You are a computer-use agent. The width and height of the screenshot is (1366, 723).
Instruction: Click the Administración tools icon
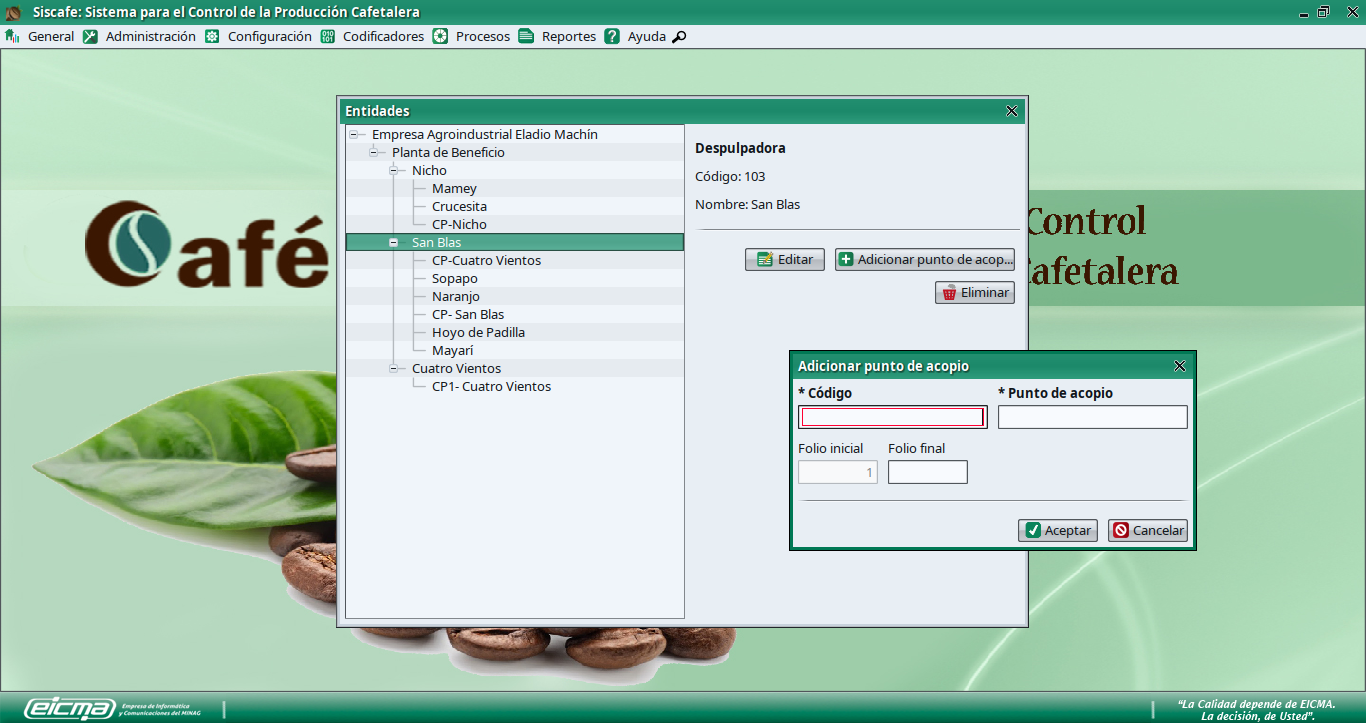click(90, 36)
